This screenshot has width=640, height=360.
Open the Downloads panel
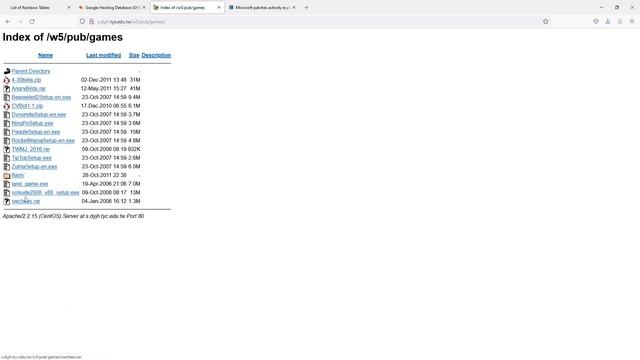(608, 22)
